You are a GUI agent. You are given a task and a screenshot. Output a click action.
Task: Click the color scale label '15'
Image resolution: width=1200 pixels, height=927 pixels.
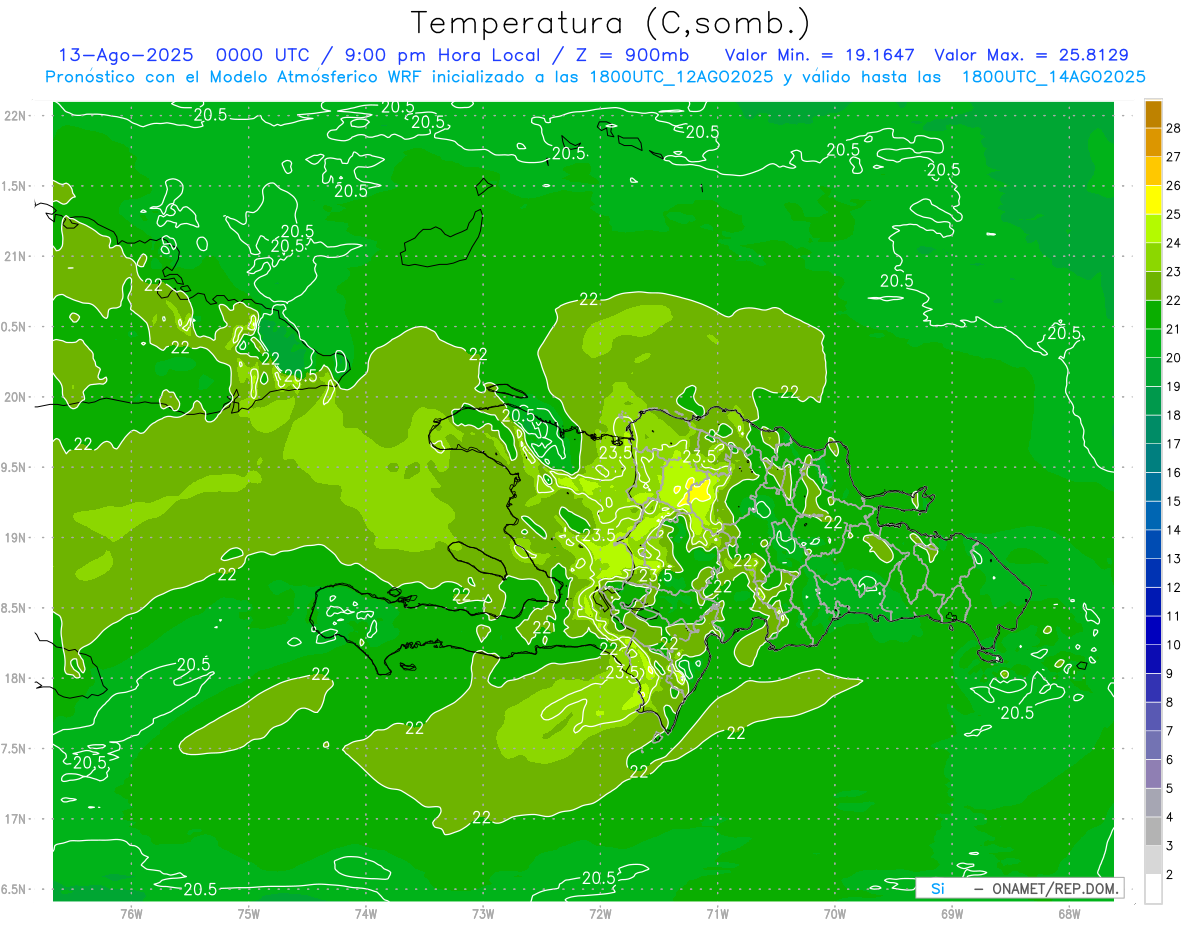click(x=1175, y=501)
